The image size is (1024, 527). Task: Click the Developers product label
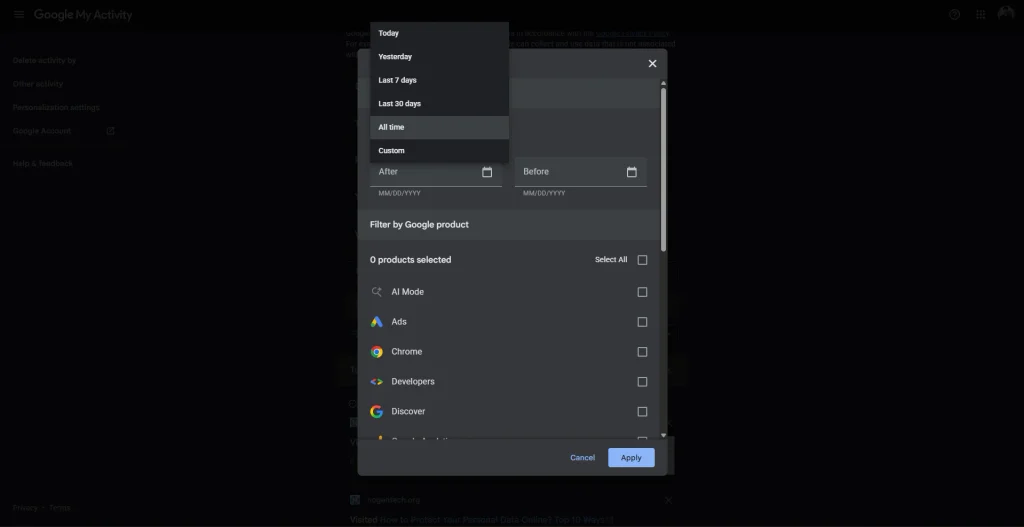pyautogui.click(x=413, y=381)
